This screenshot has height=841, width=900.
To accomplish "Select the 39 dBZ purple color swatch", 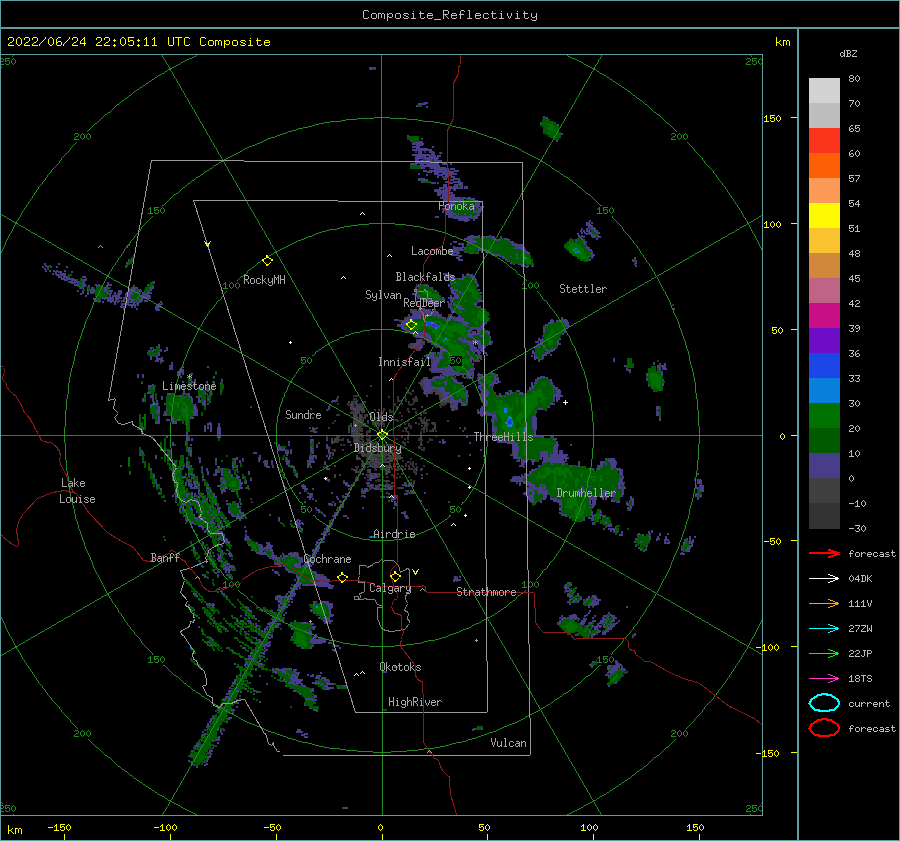I will coord(824,340).
